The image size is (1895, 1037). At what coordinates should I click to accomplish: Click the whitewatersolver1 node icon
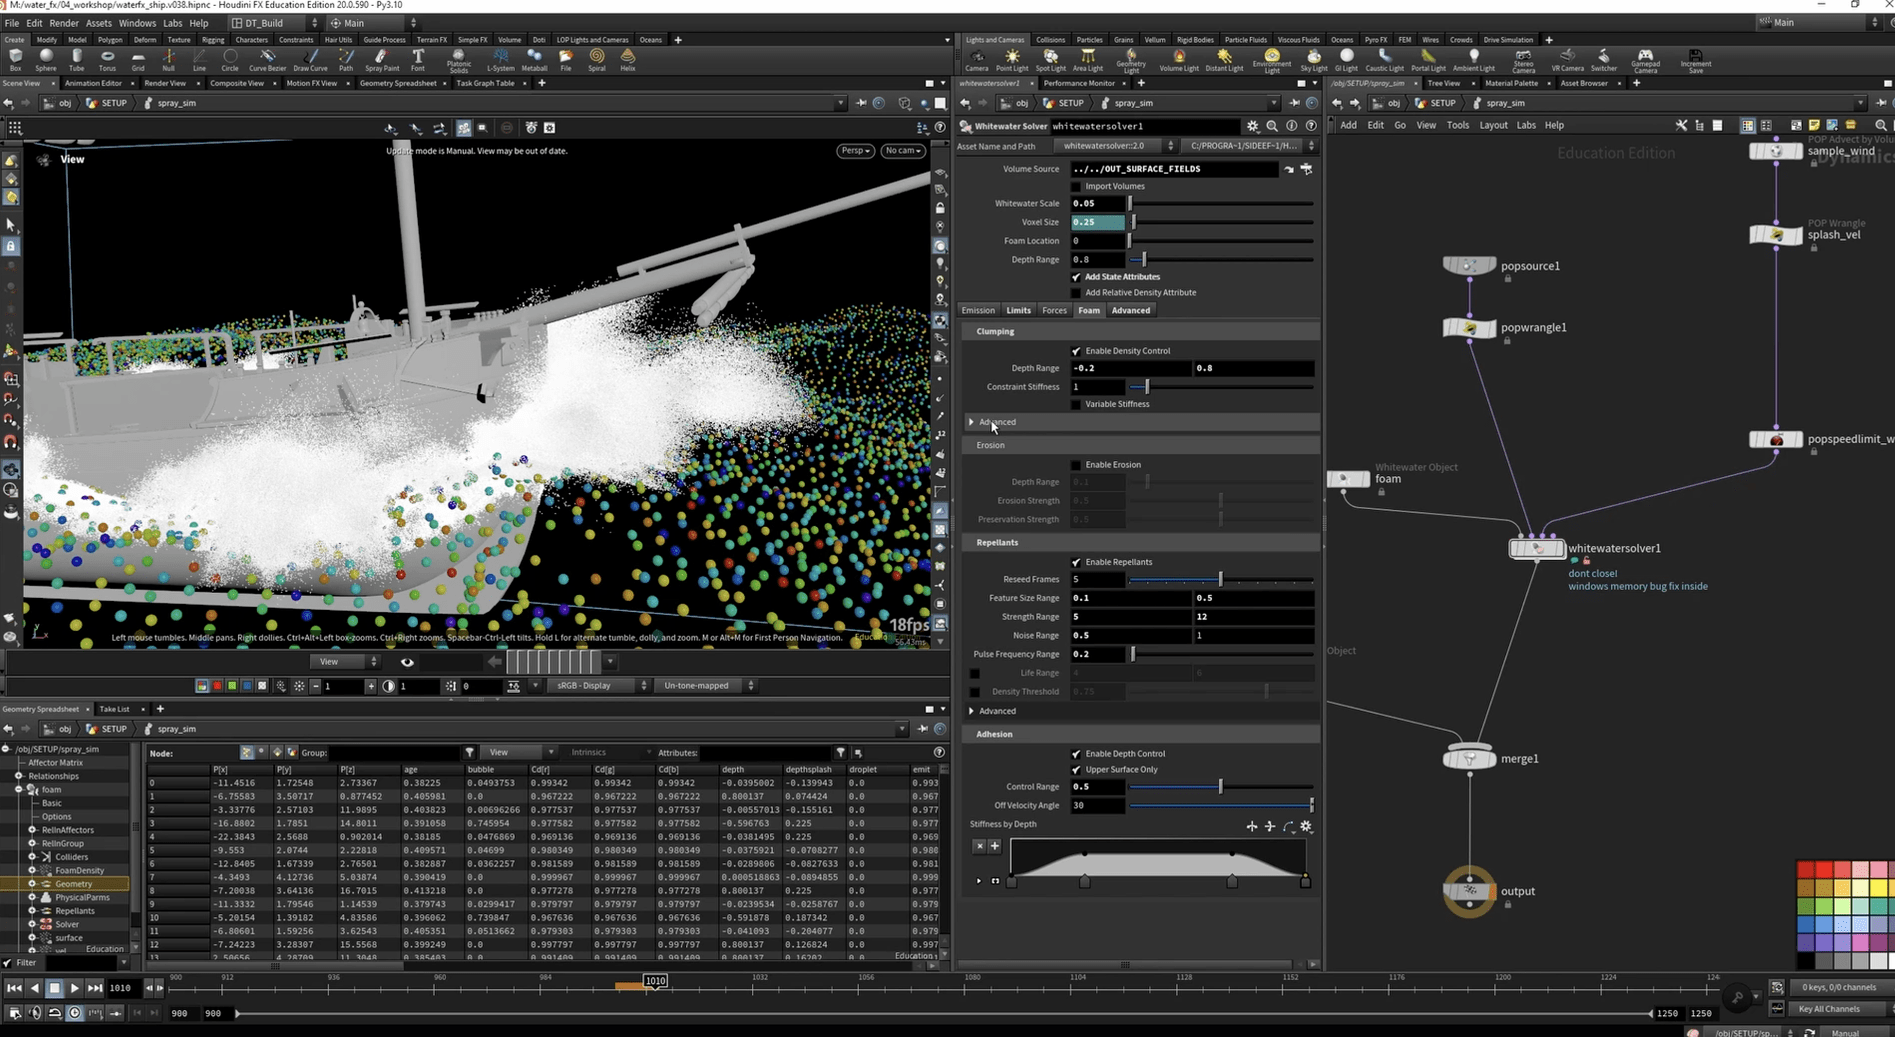point(1536,549)
